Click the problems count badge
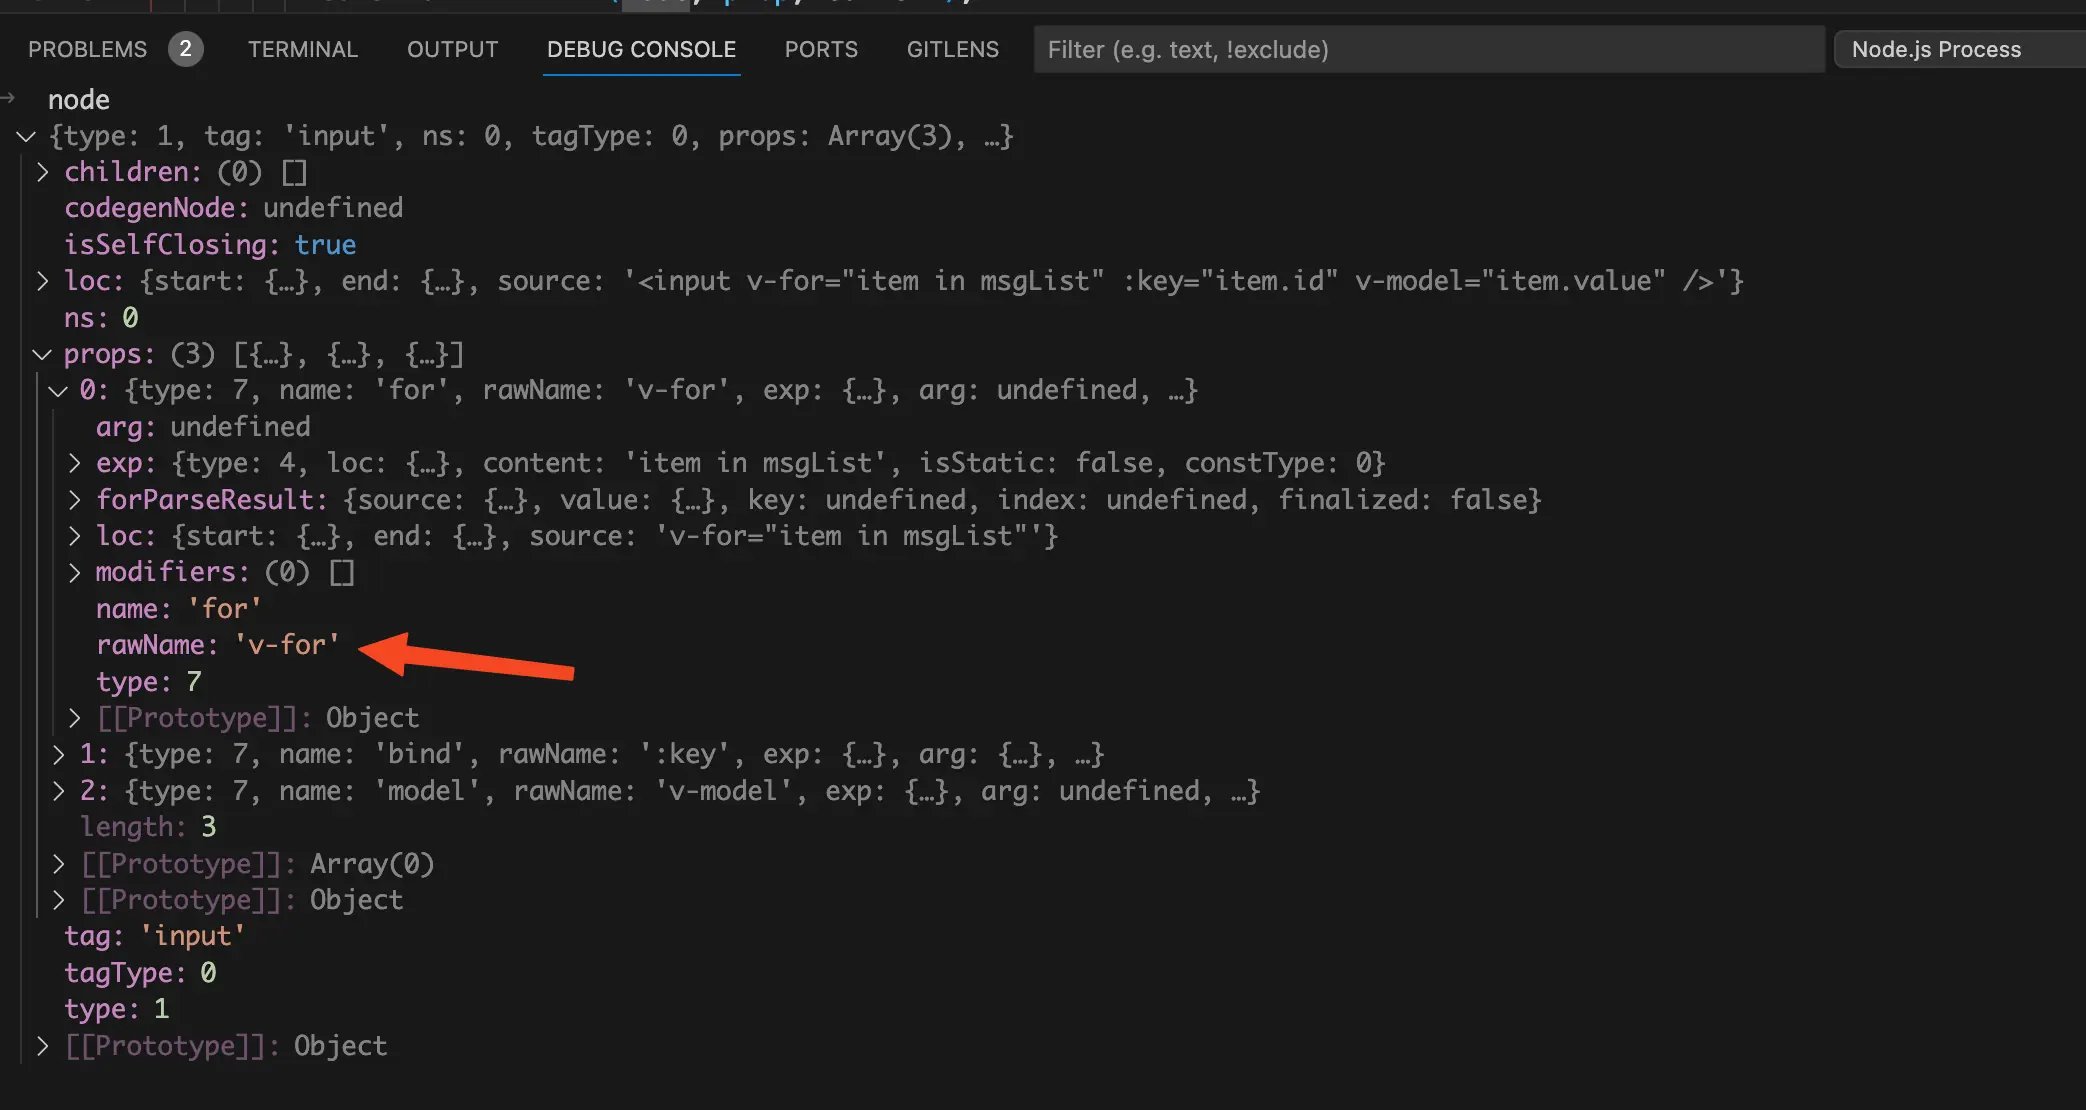This screenshot has width=2086, height=1110. pos(185,49)
